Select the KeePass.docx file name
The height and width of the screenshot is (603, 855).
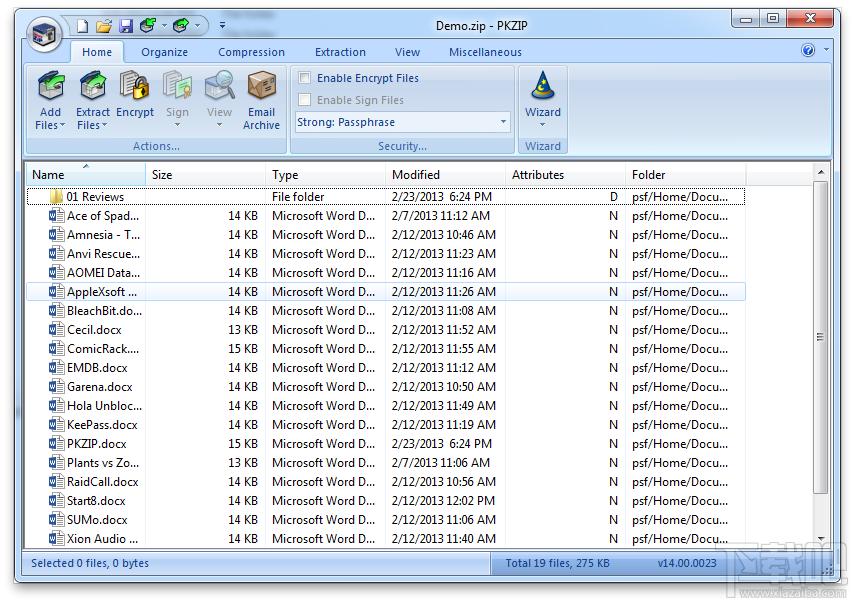click(102, 425)
